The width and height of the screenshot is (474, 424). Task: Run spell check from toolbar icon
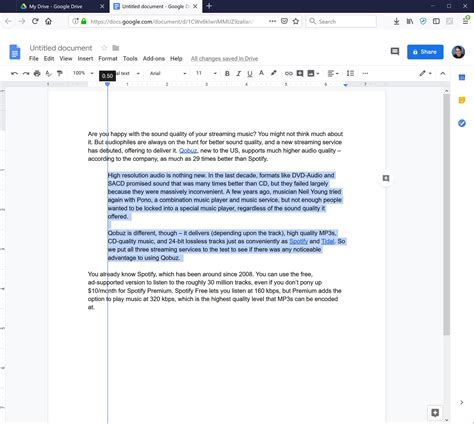pyautogui.click(x=48, y=74)
